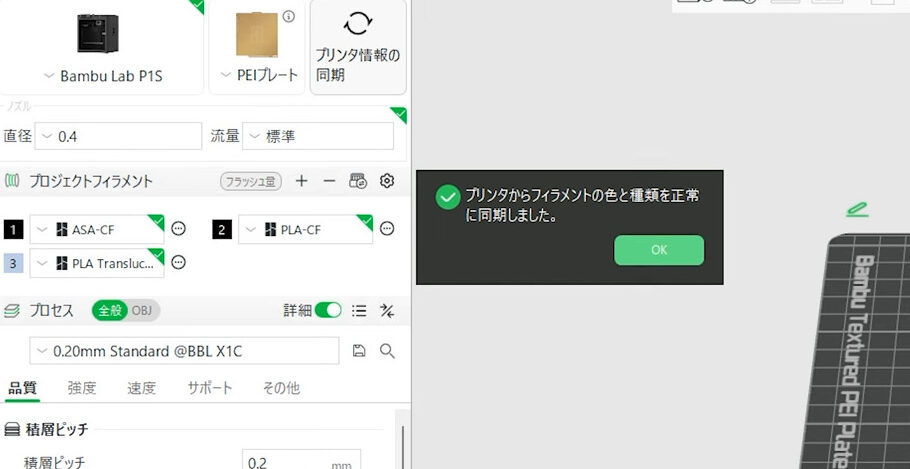This screenshot has height=469, width=910.
Task: Click the P1S printer thumbnail image
Action: [x=98, y=33]
